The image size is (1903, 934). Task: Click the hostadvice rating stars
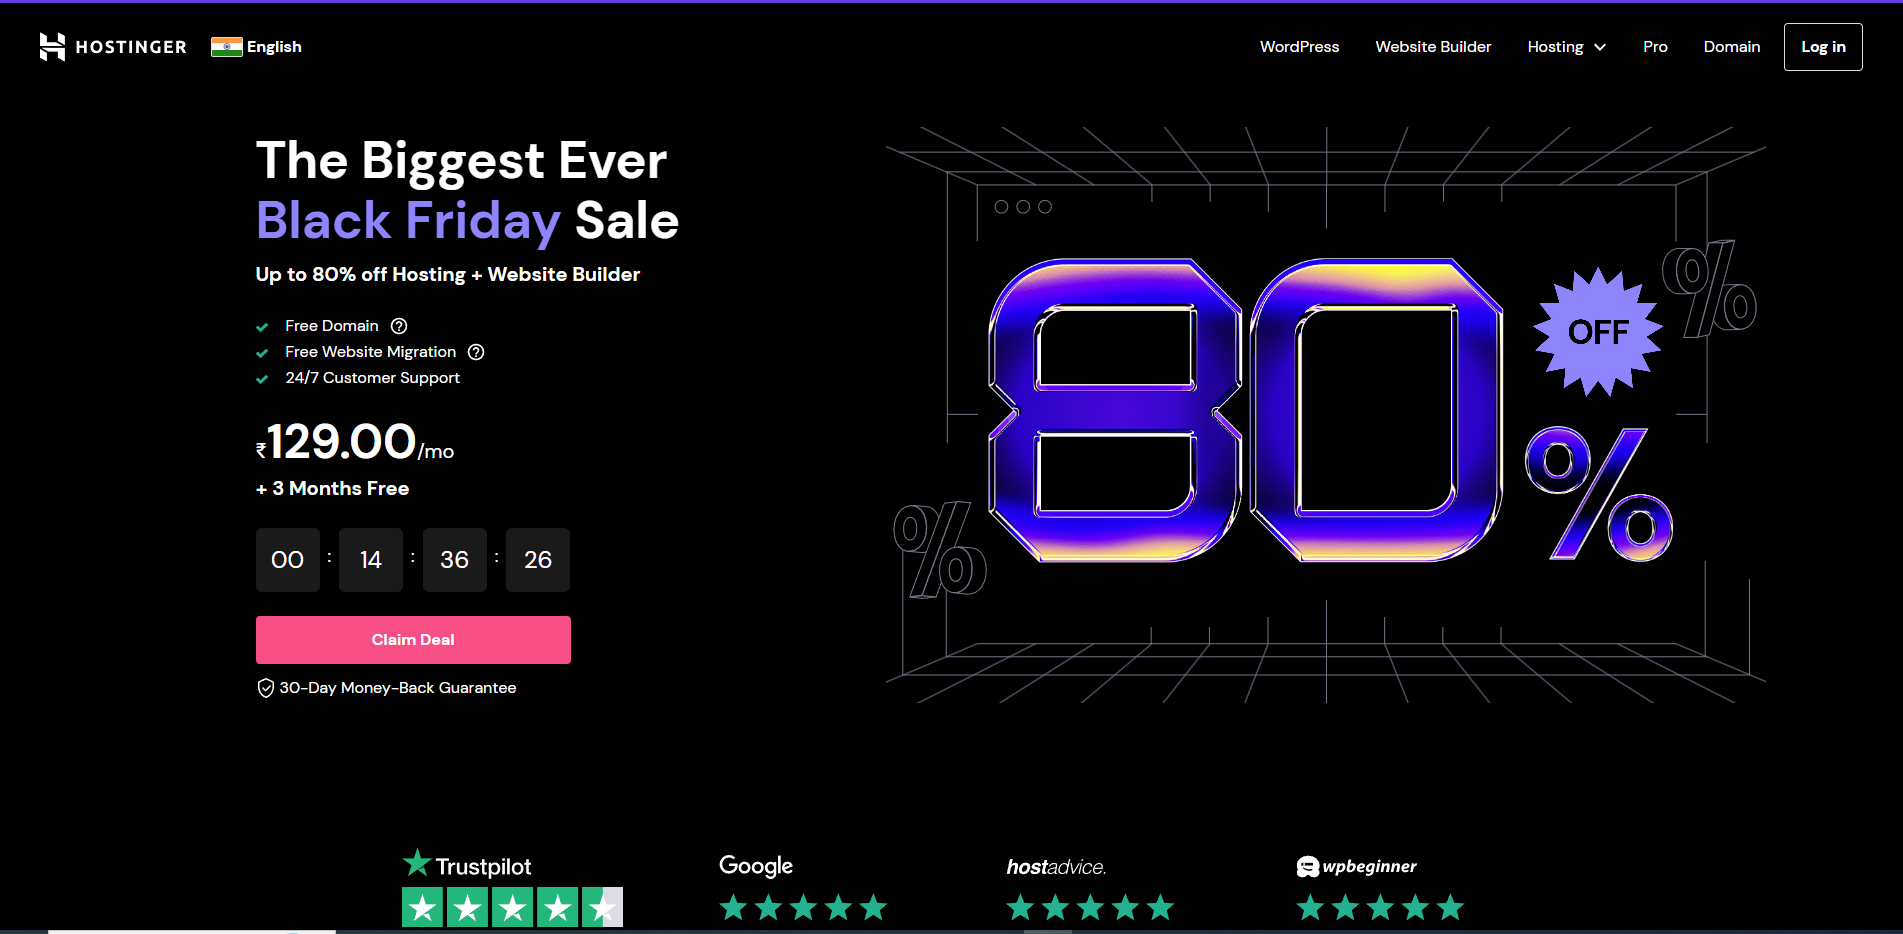click(x=1090, y=908)
